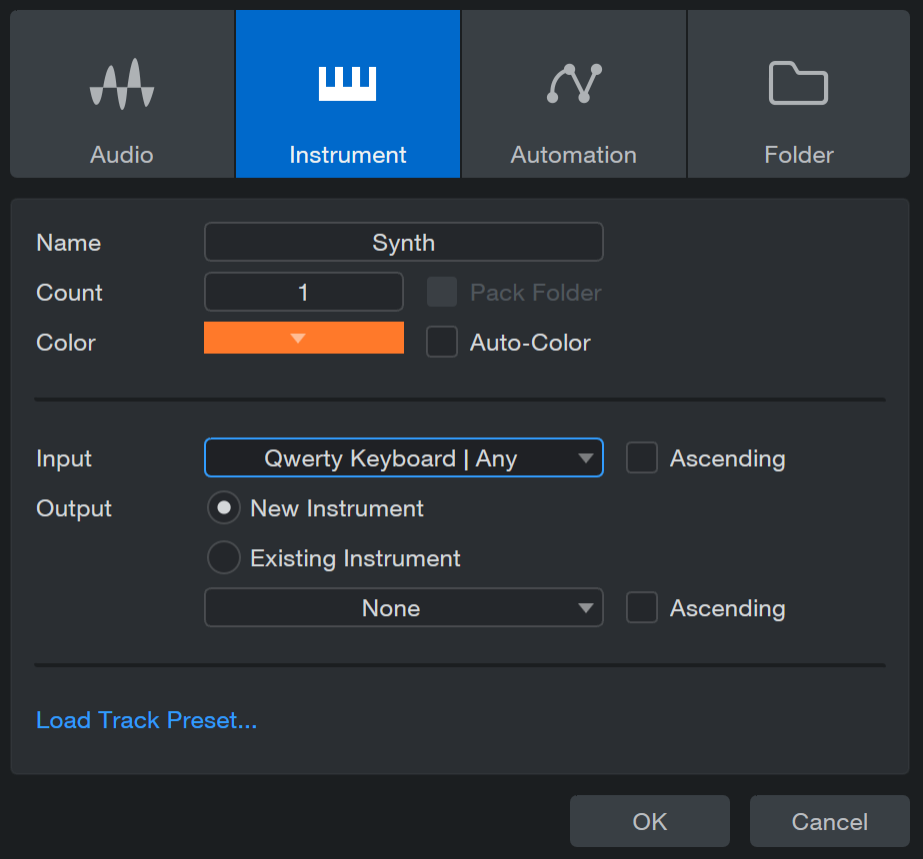The height and width of the screenshot is (859, 923).
Task: Select the New Instrument radio button
Action: [224, 508]
